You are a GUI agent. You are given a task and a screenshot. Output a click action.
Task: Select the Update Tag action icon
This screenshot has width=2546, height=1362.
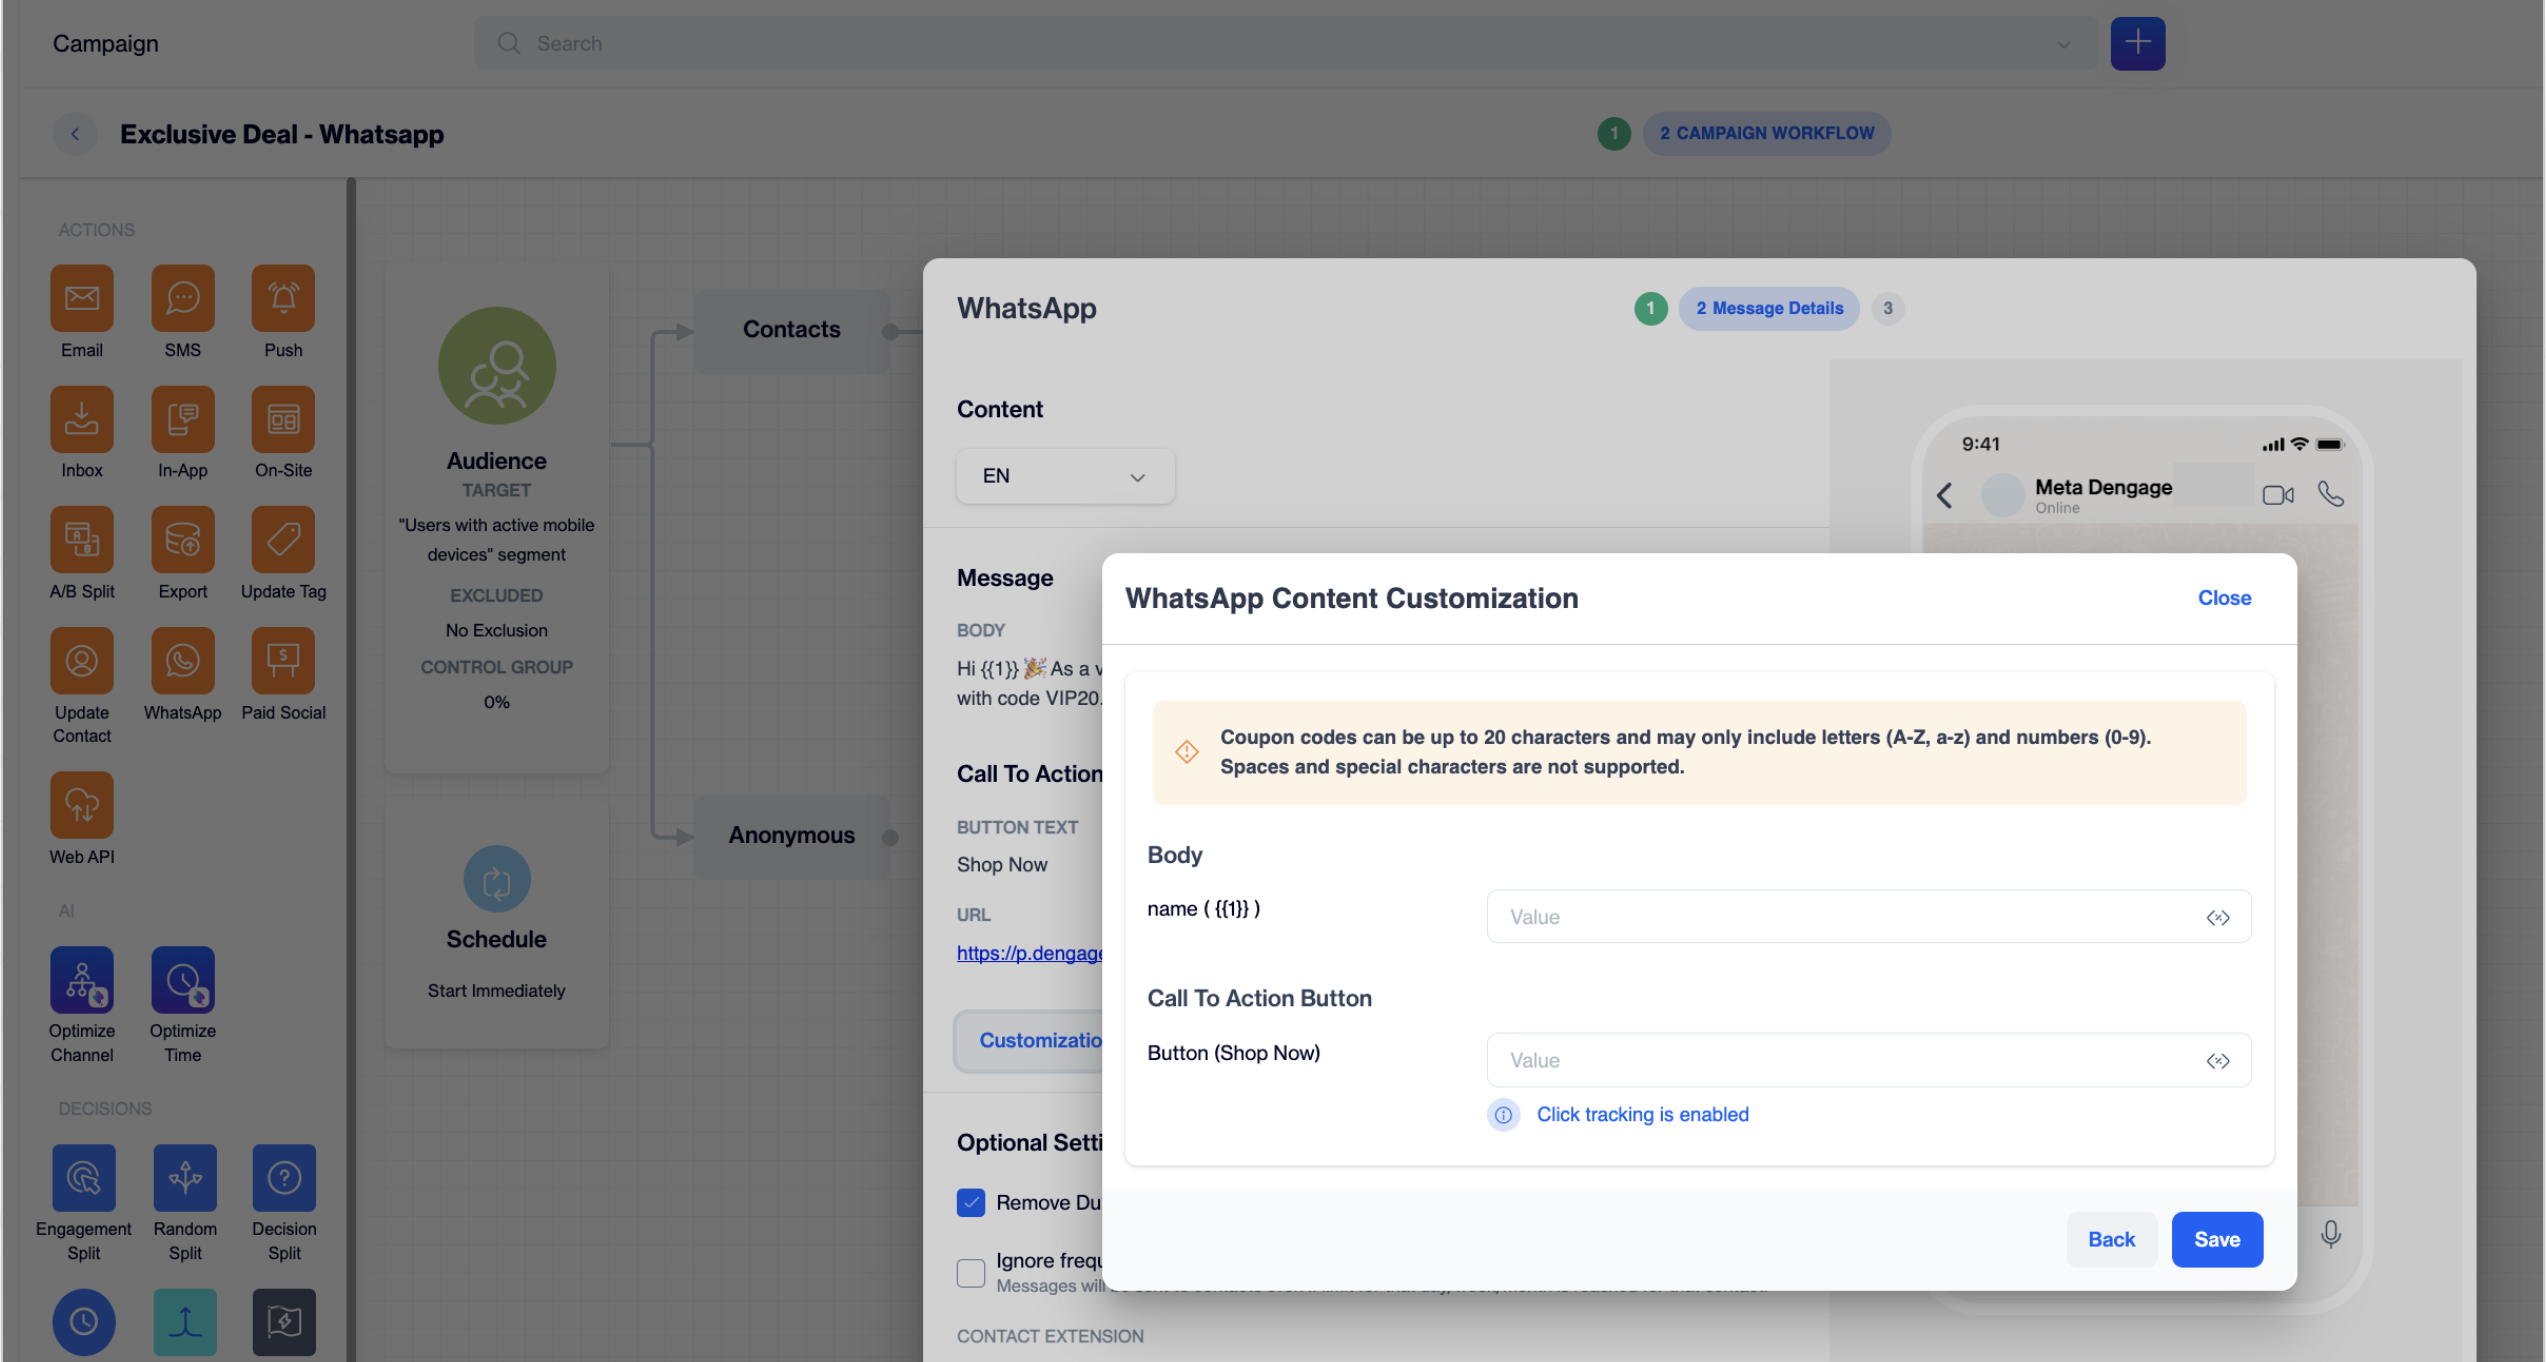click(283, 540)
